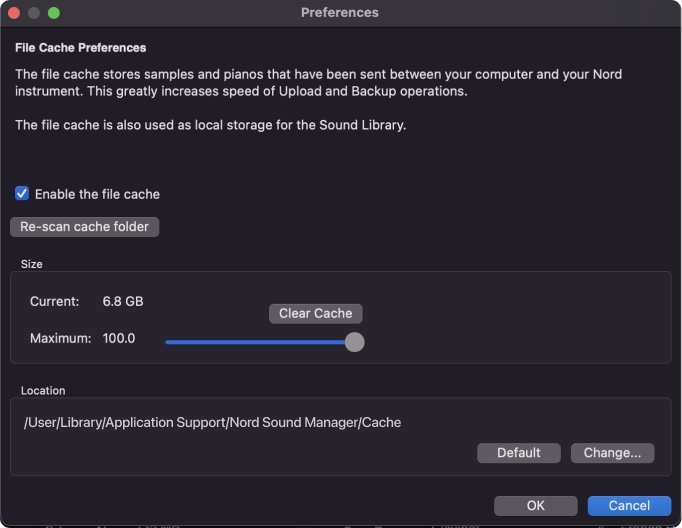This screenshot has height=528, width=682.
Task: Click the Current 6.8 GB value
Action: tap(123, 301)
